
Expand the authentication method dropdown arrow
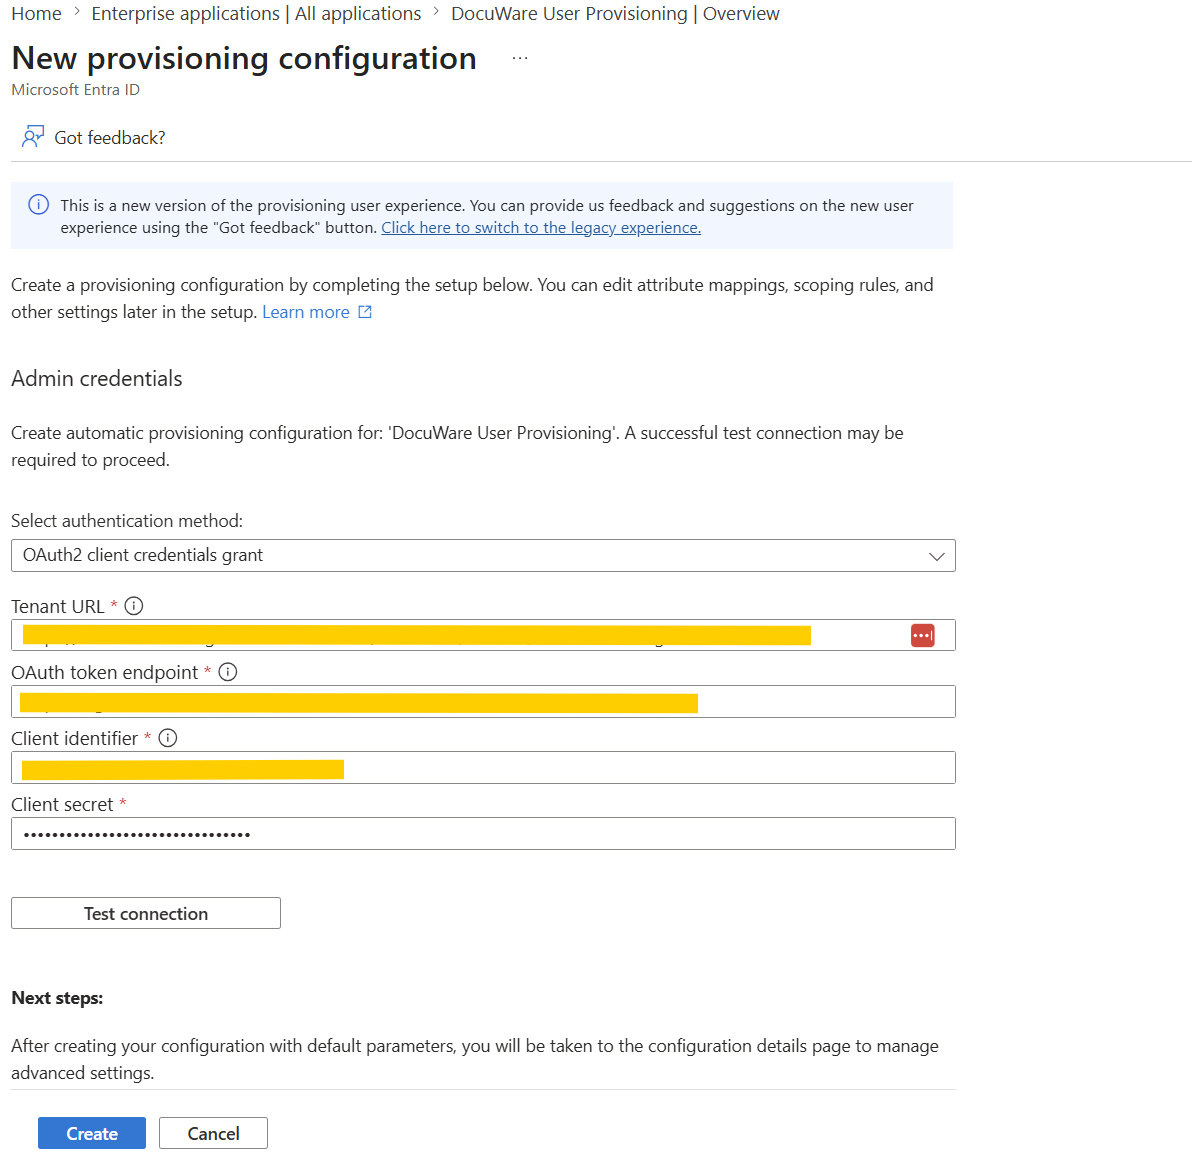pyautogui.click(x=937, y=556)
